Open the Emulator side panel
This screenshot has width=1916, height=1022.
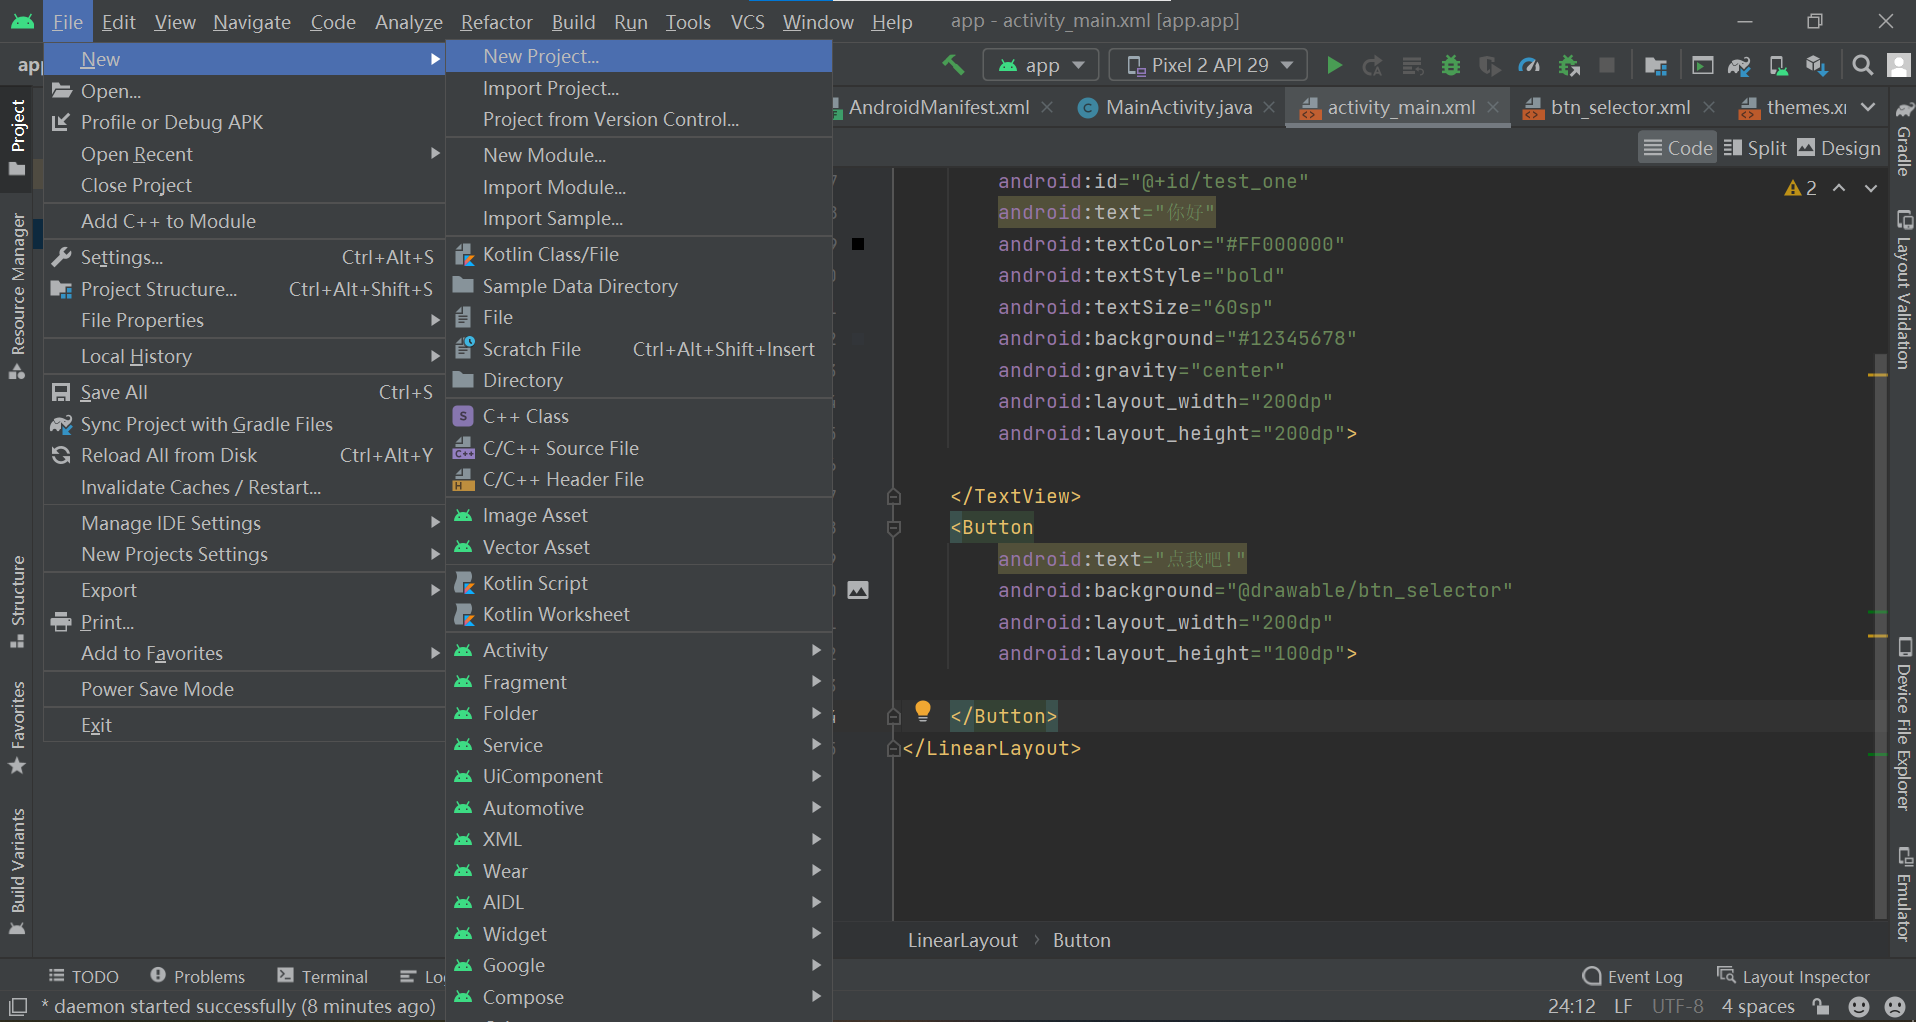point(1904,894)
